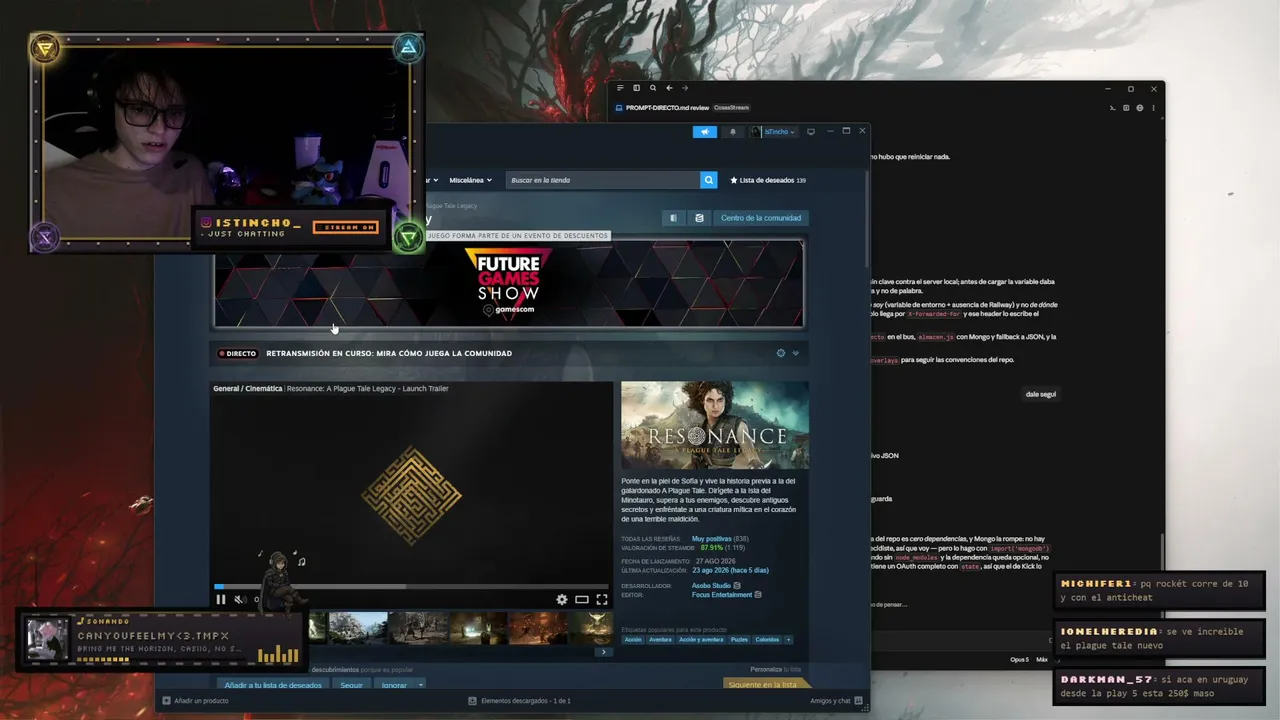
Task: Open Amigos y chat panel
Action: tap(836, 701)
